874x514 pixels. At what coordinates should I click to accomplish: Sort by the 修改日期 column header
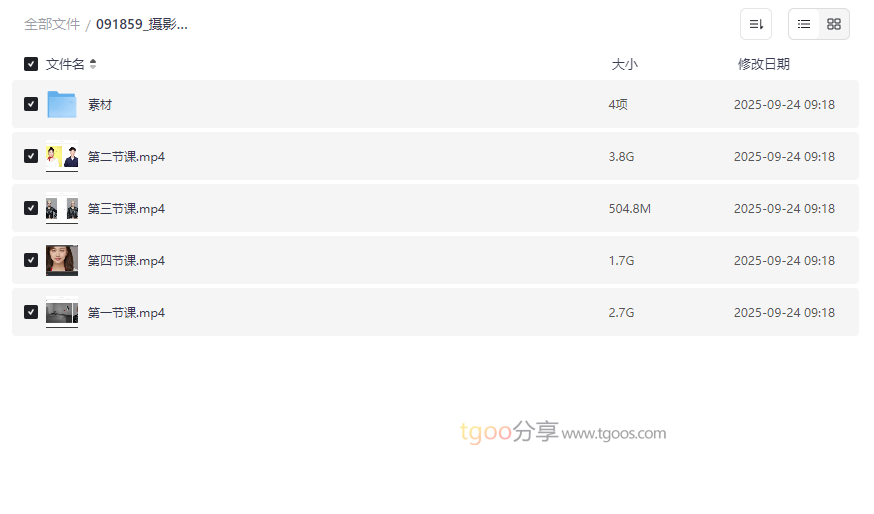(763, 64)
